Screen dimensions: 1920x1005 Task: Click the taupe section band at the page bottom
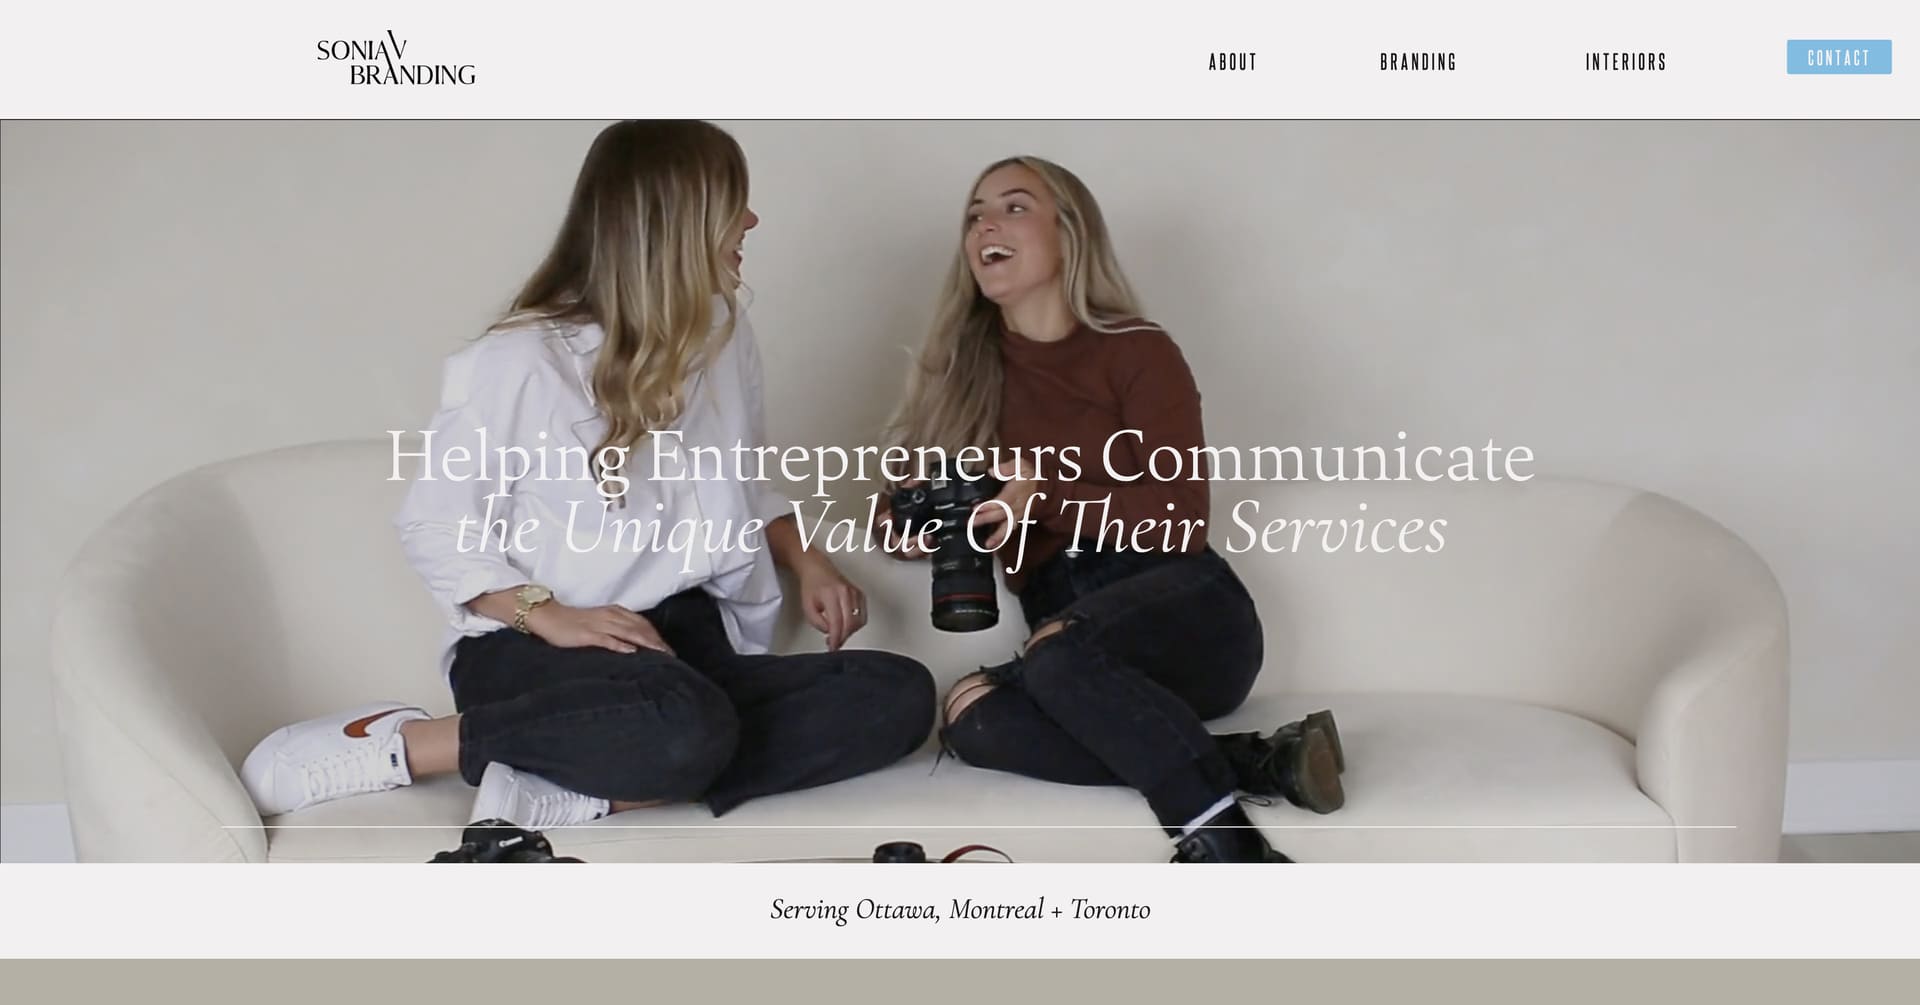[960, 982]
